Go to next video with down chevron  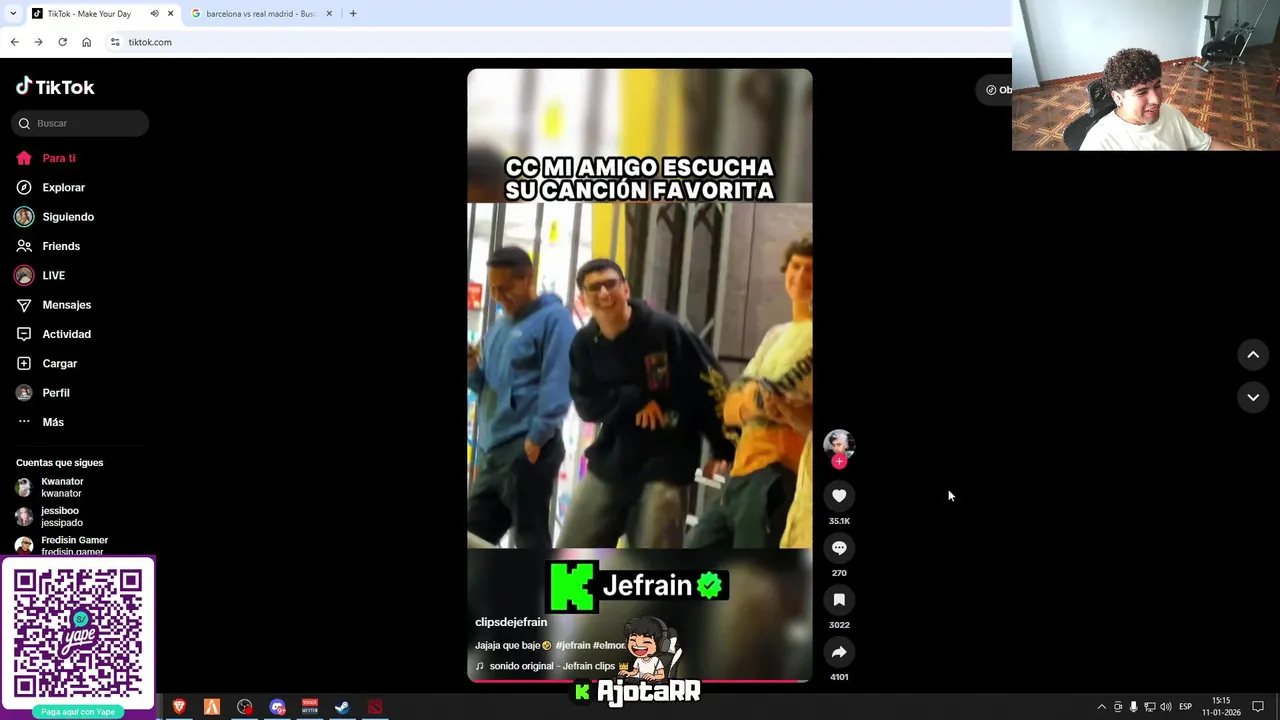click(x=1252, y=397)
